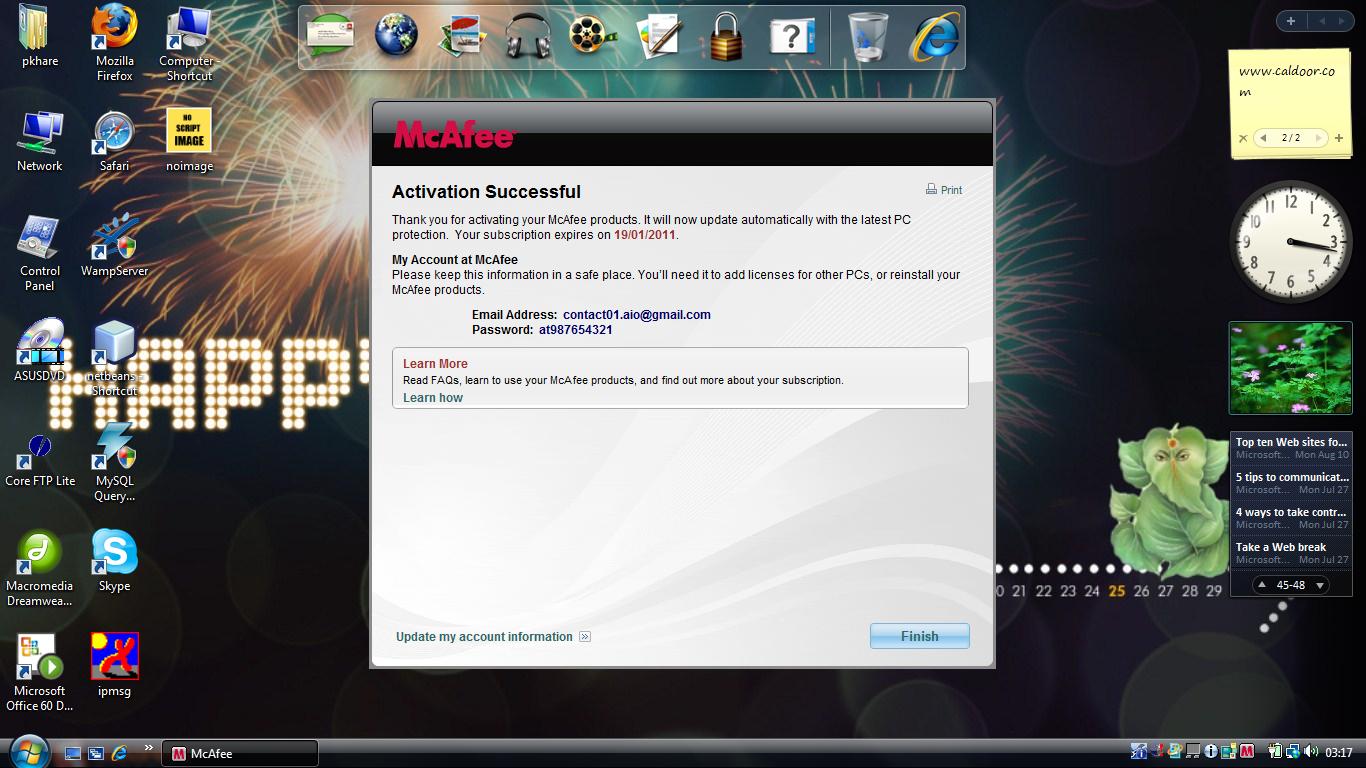Open Core FTP Lite desktop icon
The height and width of the screenshot is (768, 1366).
pos(40,460)
